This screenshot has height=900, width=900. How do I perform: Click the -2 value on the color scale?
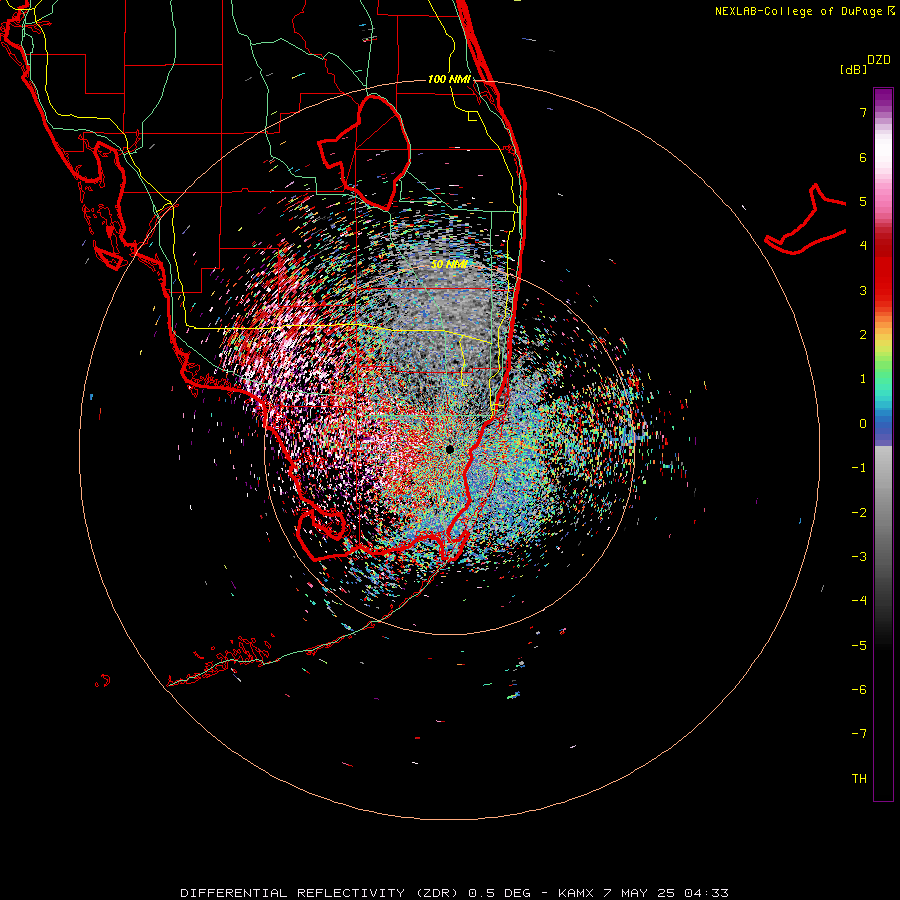[x=859, y=513]
